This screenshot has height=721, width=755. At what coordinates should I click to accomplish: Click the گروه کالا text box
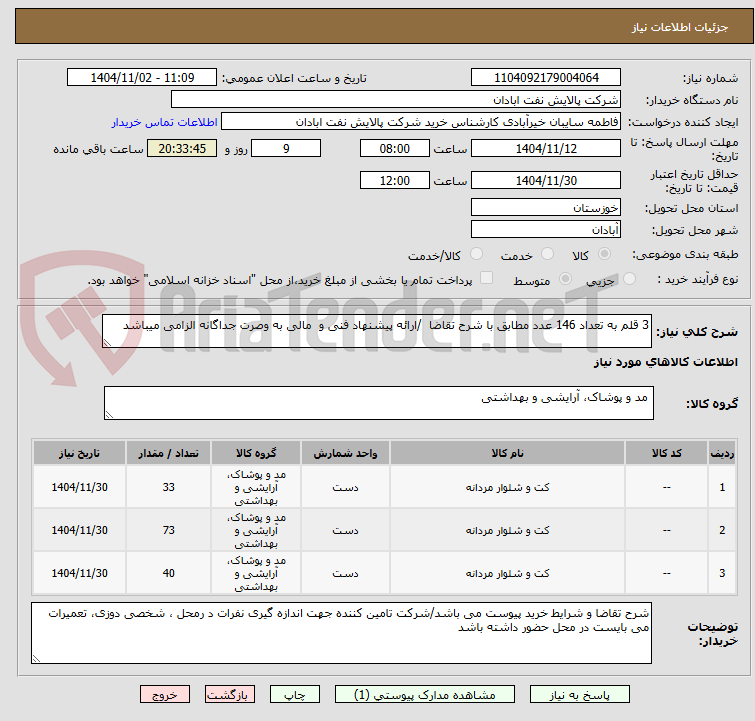point(379,403)
